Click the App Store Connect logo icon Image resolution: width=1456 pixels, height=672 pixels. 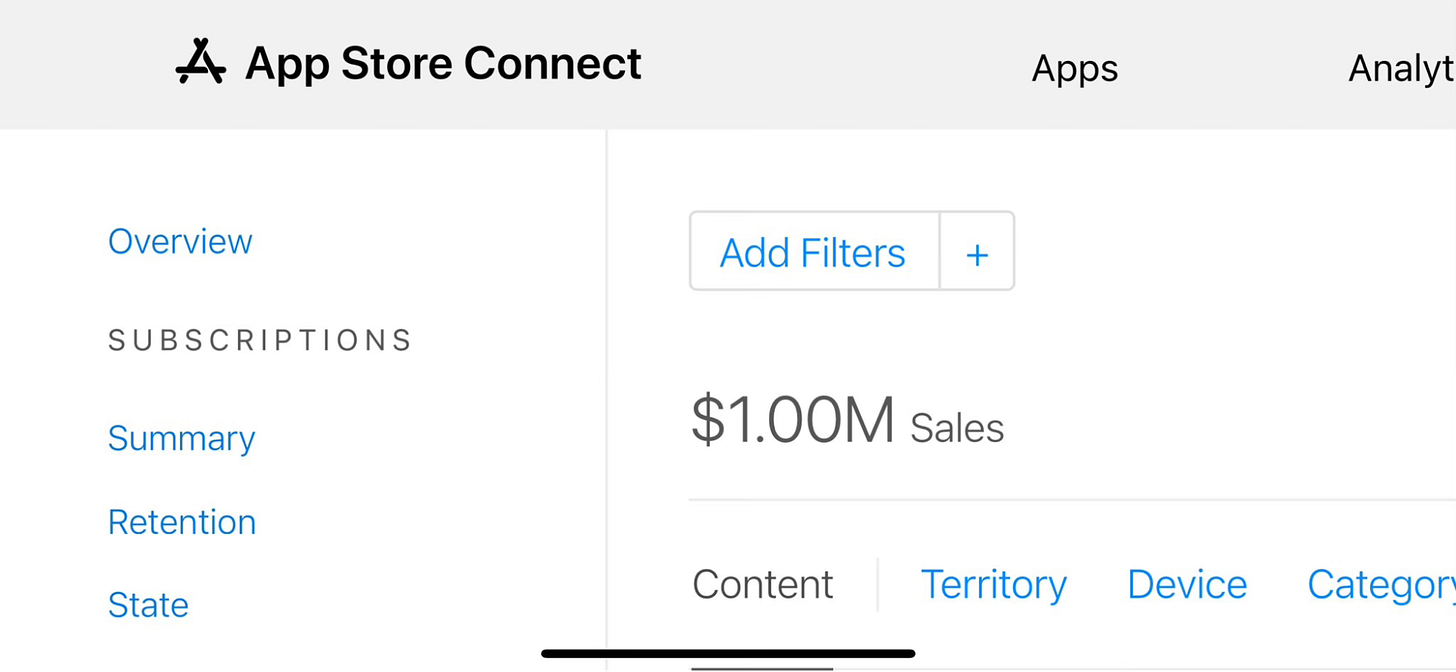[200, 63]
